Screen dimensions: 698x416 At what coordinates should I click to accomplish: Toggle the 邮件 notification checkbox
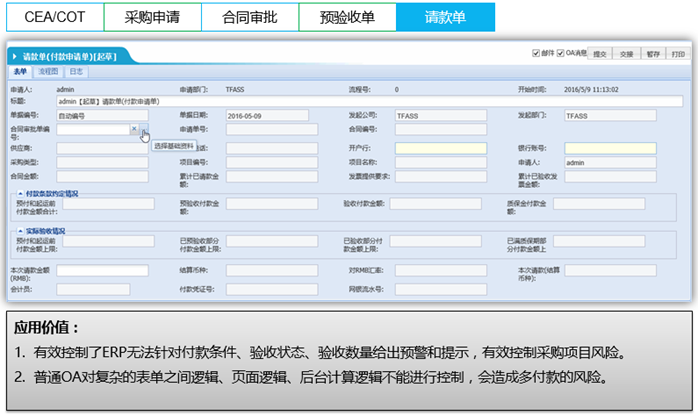pos(536,53)
